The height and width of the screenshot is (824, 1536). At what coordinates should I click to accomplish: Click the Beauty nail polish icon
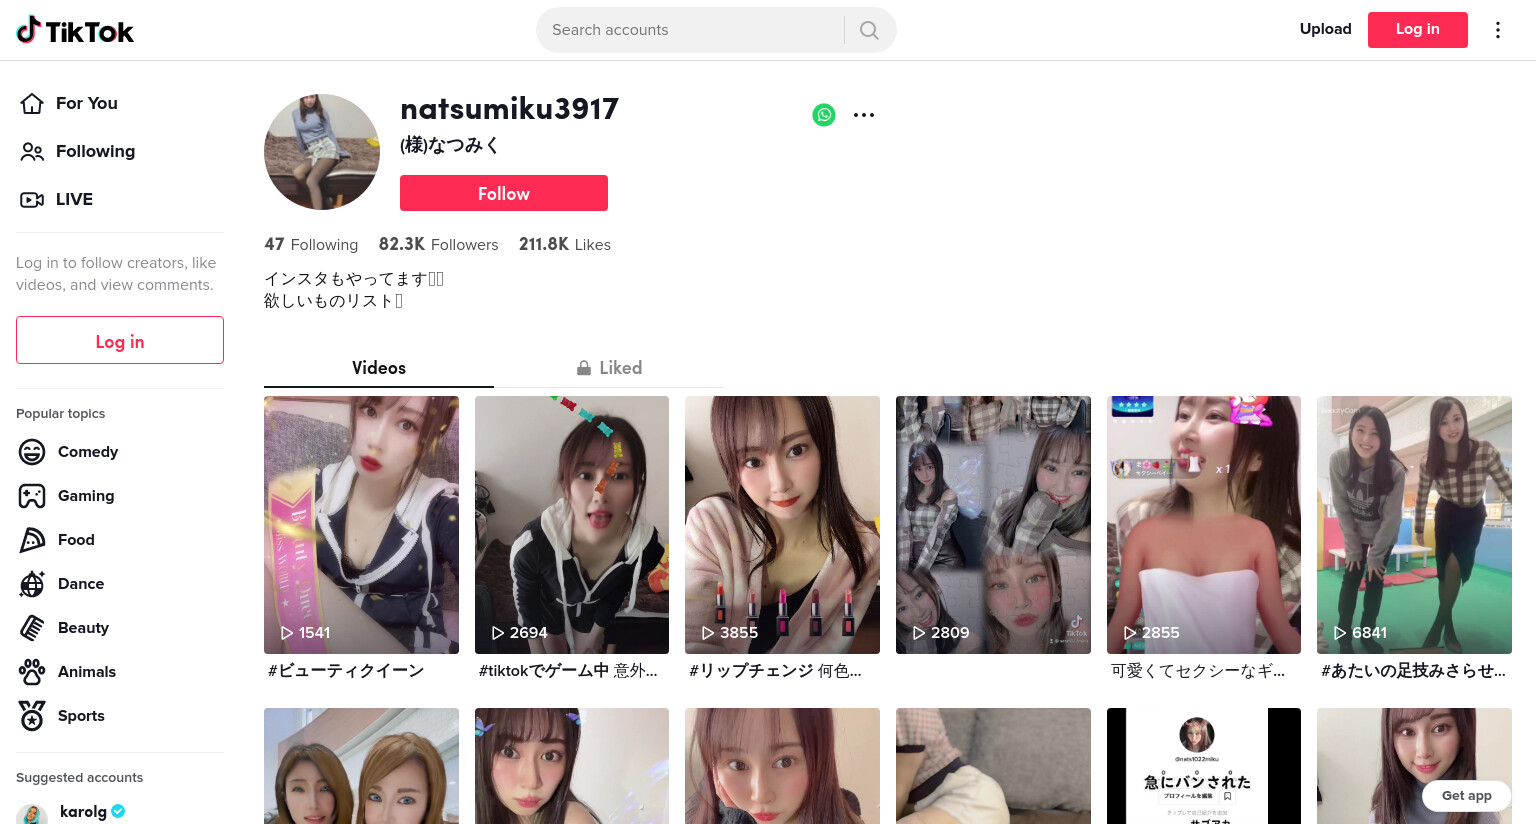tap(32, 628)
